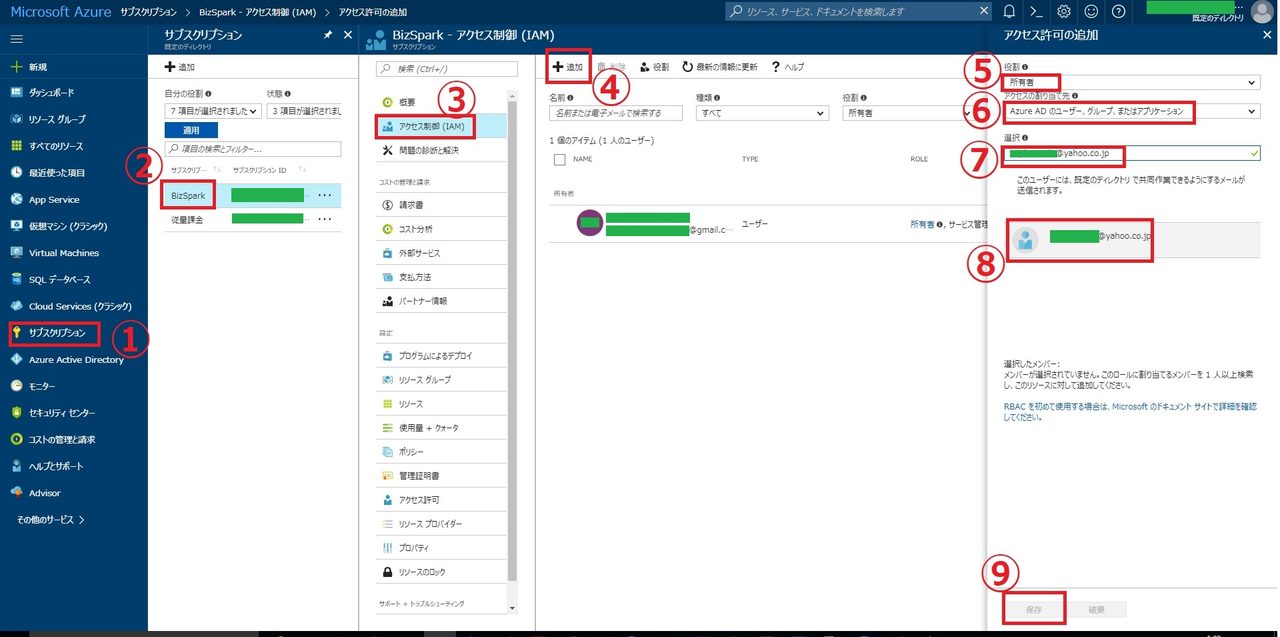Click サブスクリプション breadcrumb in top bar
1280x637 pixels.
pos(150,11)
